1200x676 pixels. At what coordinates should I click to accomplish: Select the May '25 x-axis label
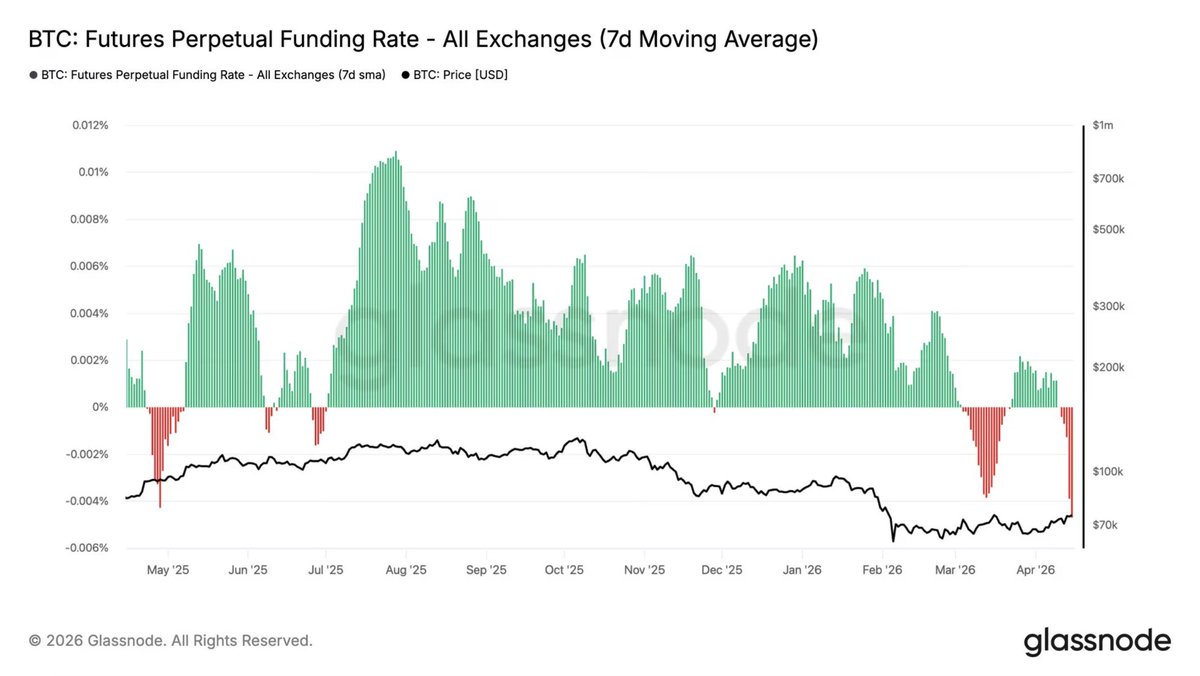pos(168,570)
